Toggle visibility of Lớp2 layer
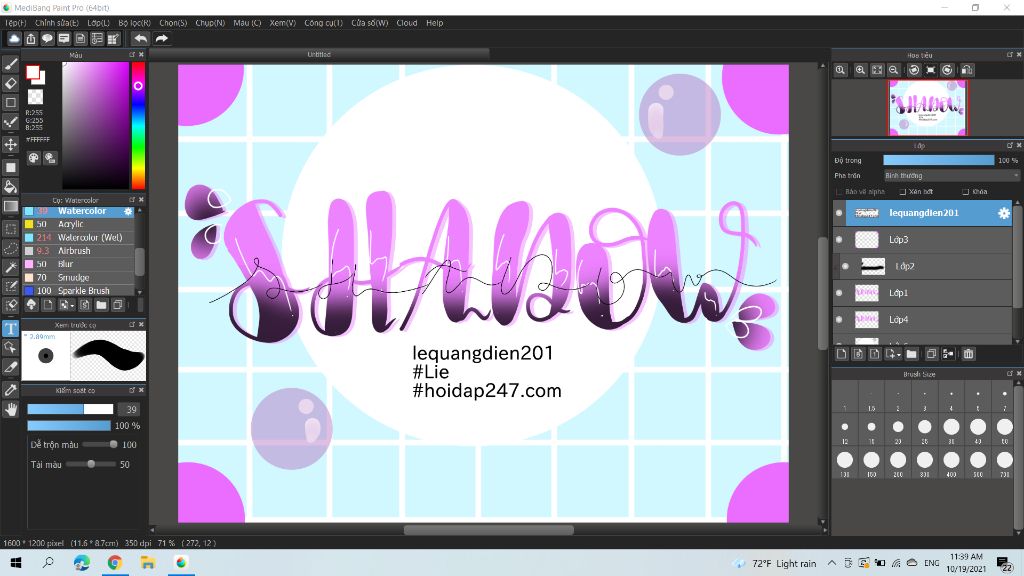 point(845,266)
